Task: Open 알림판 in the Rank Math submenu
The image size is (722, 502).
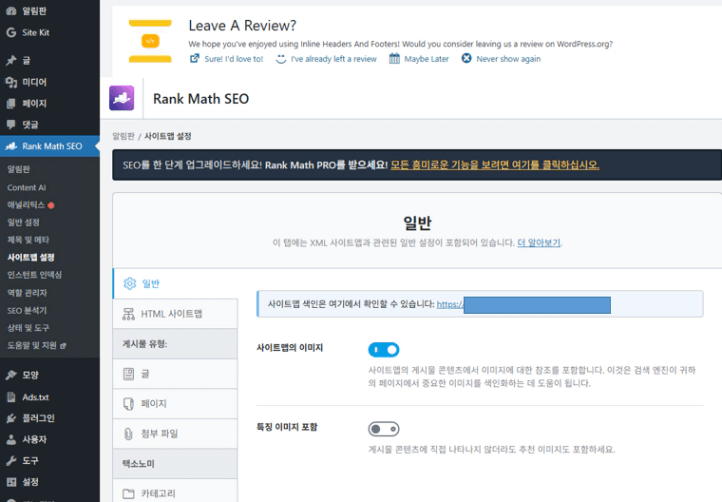Action: [x=18, y=169]
